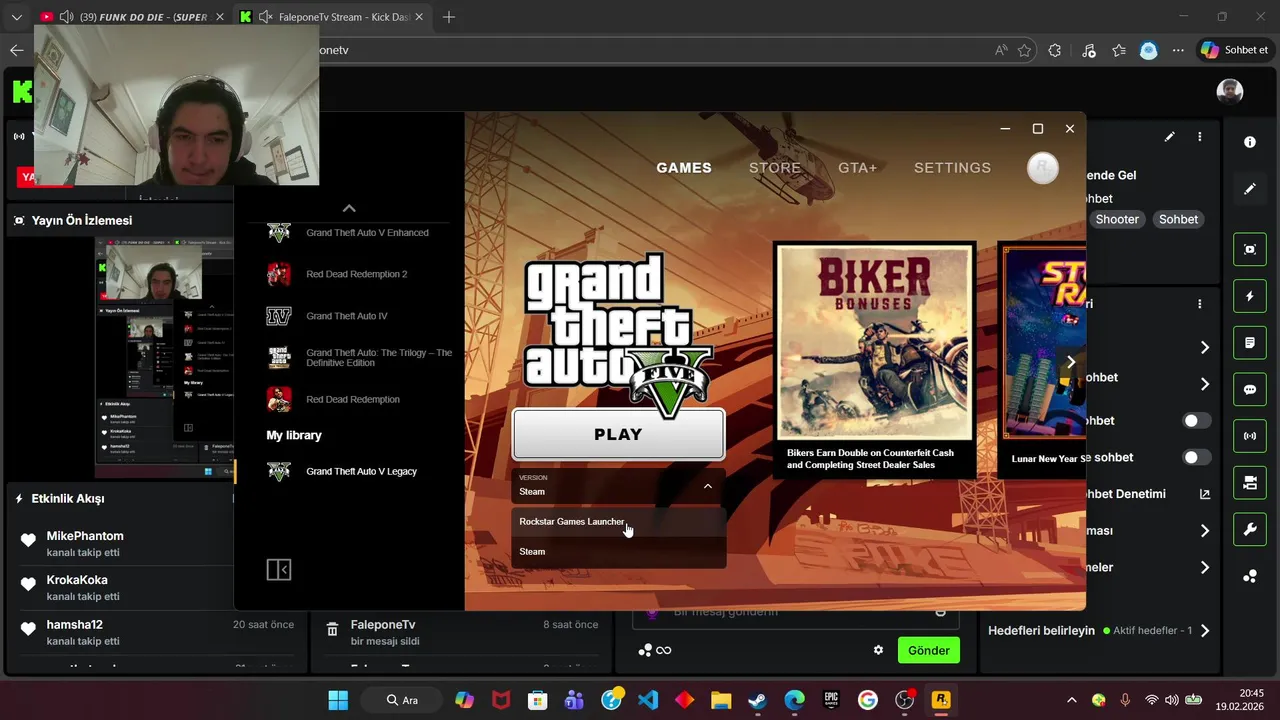Edit stream info with pencil icon
1280x720 pixels.
tap(1170, 137)
